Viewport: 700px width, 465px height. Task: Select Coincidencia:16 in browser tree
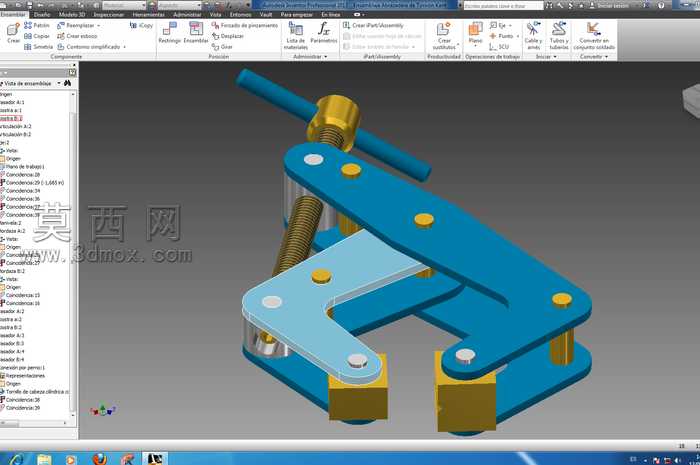click(x=20, y=303)
